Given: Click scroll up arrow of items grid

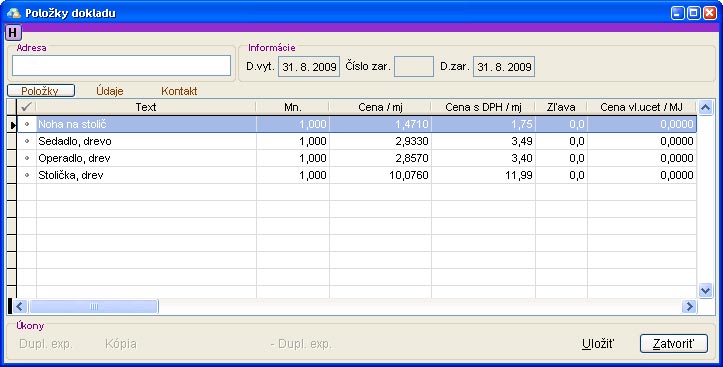Looking at the screenshot, I should [x=705, y=108].
